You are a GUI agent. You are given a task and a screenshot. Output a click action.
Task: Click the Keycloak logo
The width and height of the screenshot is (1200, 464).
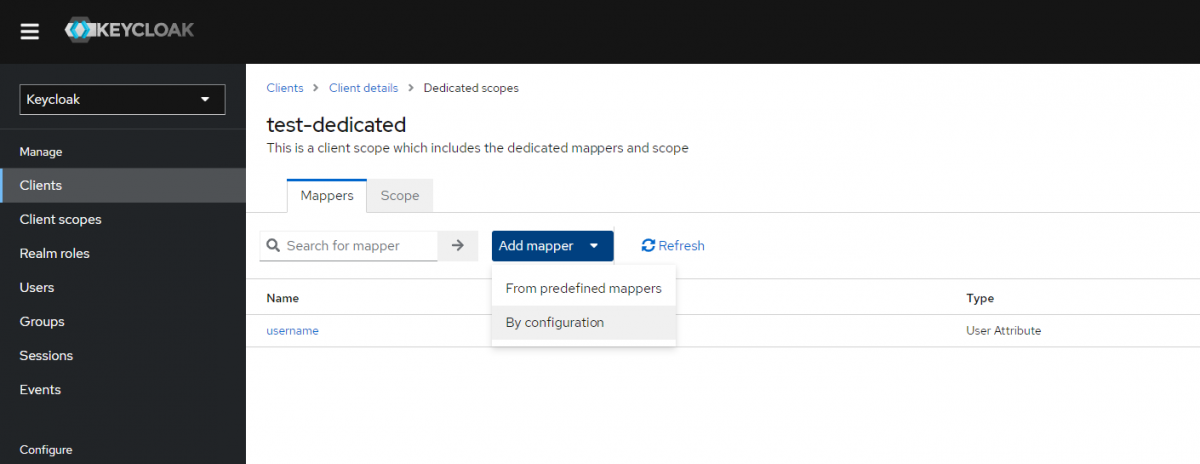(x=130, y=30)
